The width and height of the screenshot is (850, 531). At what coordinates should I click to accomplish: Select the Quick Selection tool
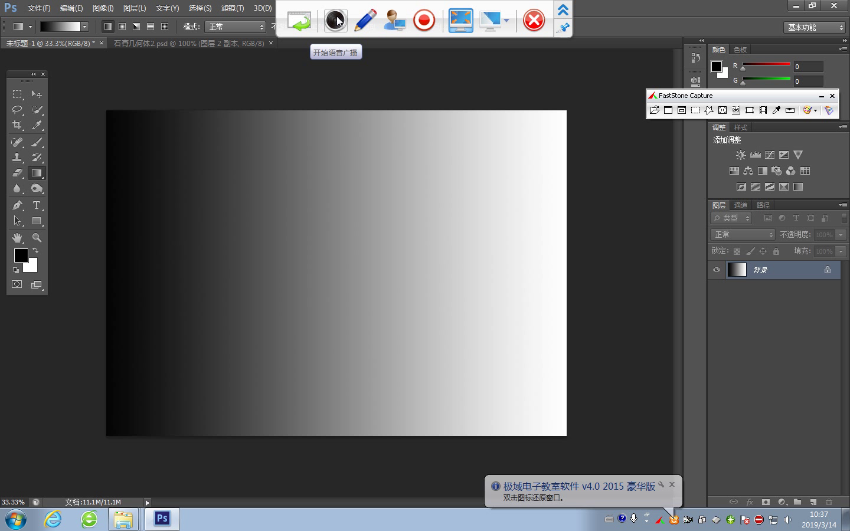click(36, 109)
